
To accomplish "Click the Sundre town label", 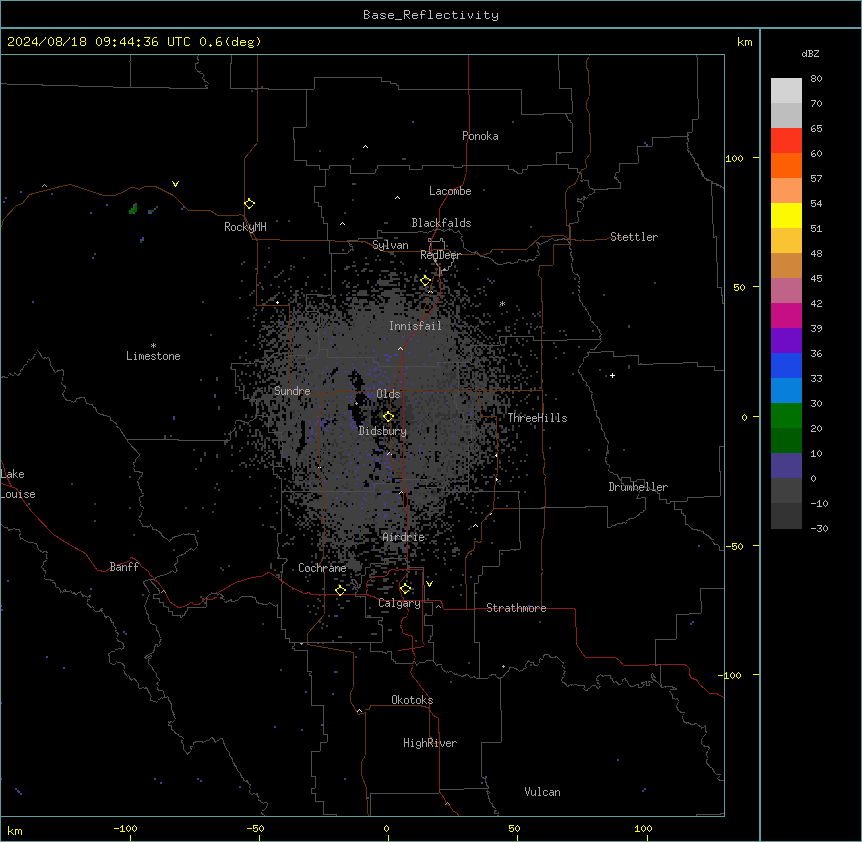I will click(292, 391).
